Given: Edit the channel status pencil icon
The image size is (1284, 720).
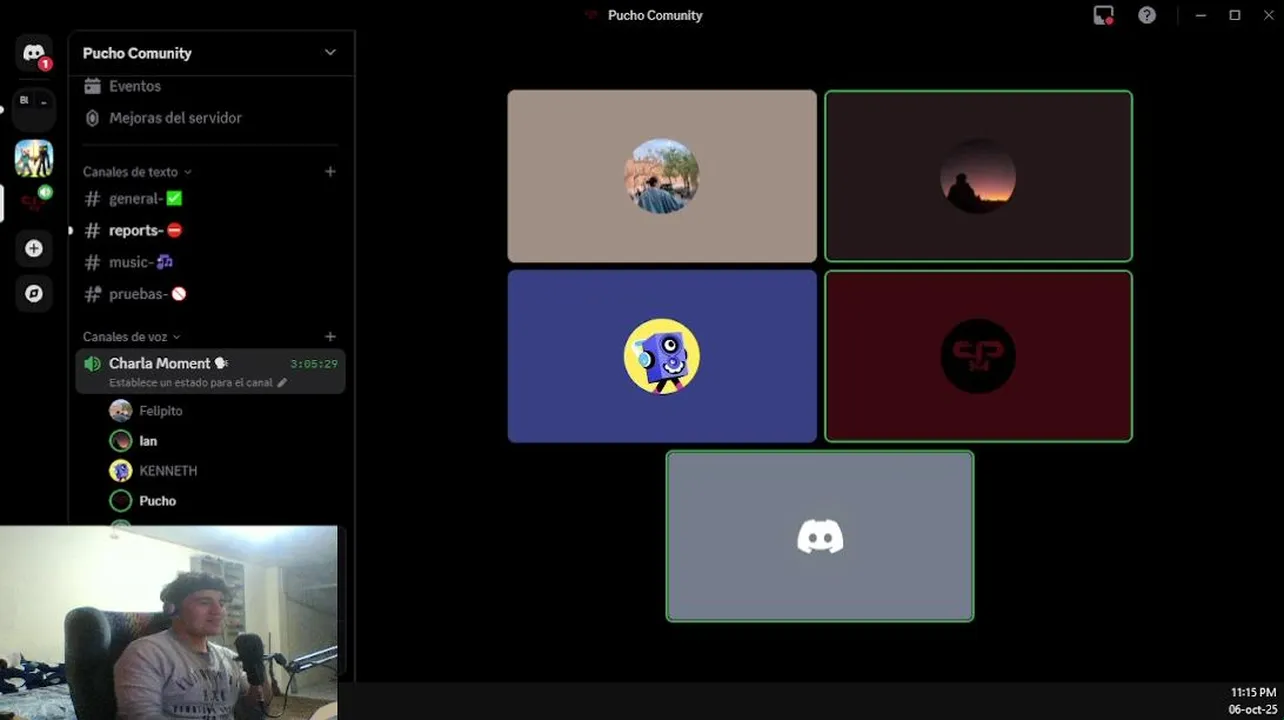Looking at the screenshot, I should 282,383.
